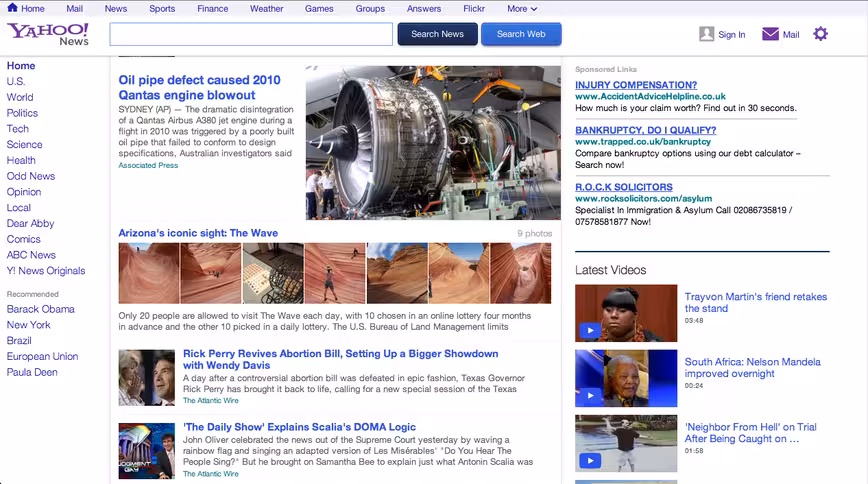868x484 pixels.
Task: Open the Rick Perry abortion bill headline
Action: (x=340, y=359)
